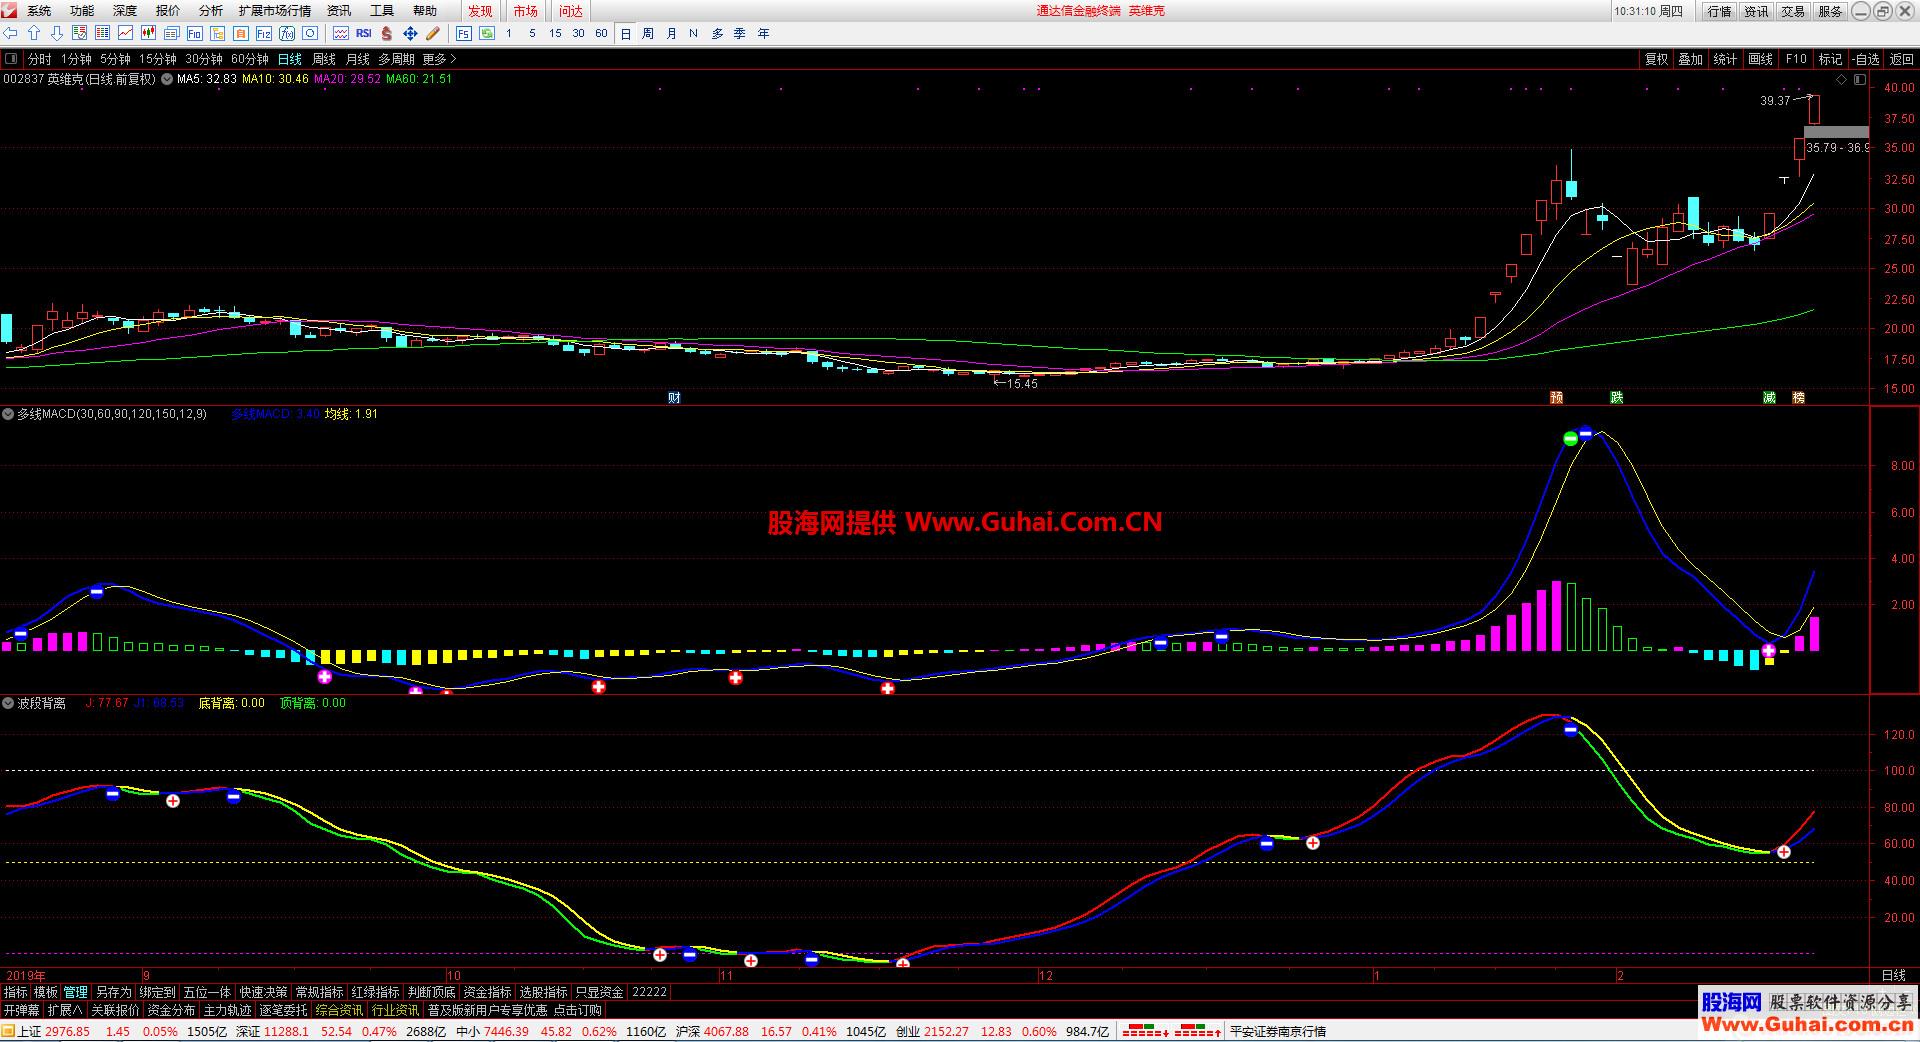Toggle the N-day period button
Image resolution: width=1920 pixels, height=1042 pixels.
point(694,34)
